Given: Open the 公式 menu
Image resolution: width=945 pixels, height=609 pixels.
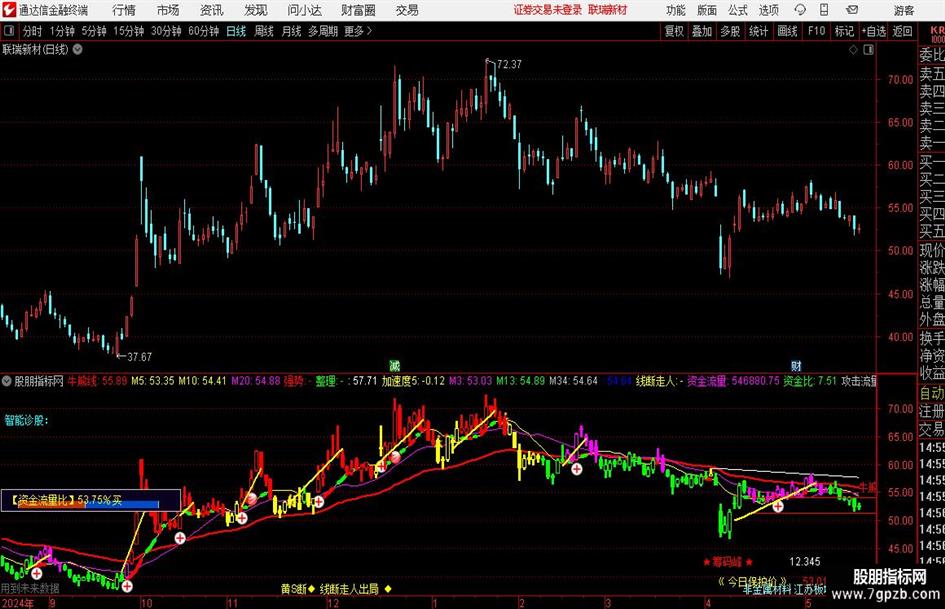Looking at the screenshot, I should pos(738,10).
